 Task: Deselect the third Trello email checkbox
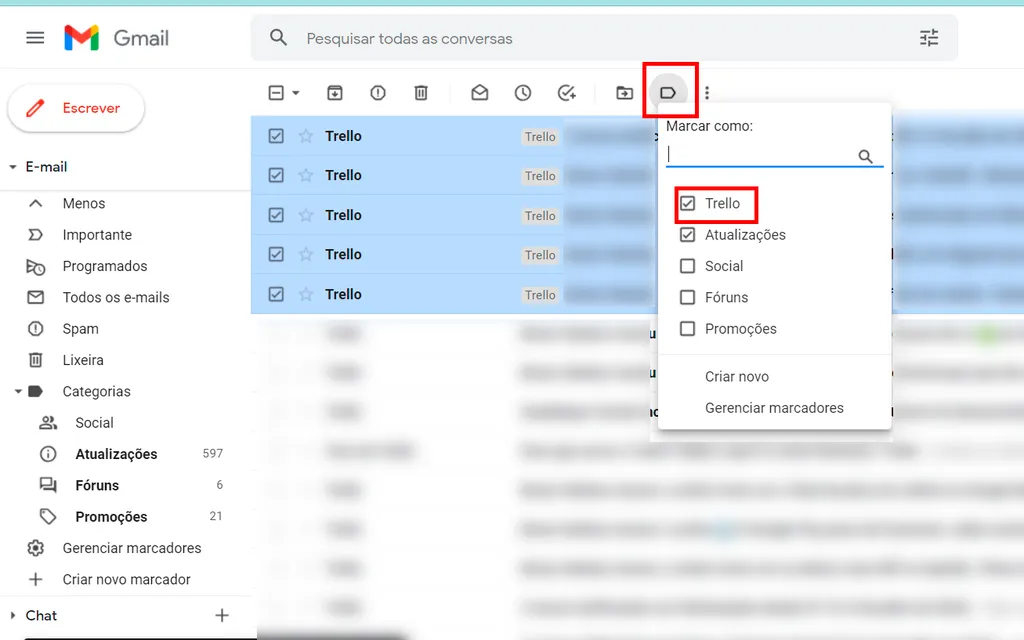(x=276, y=215)
